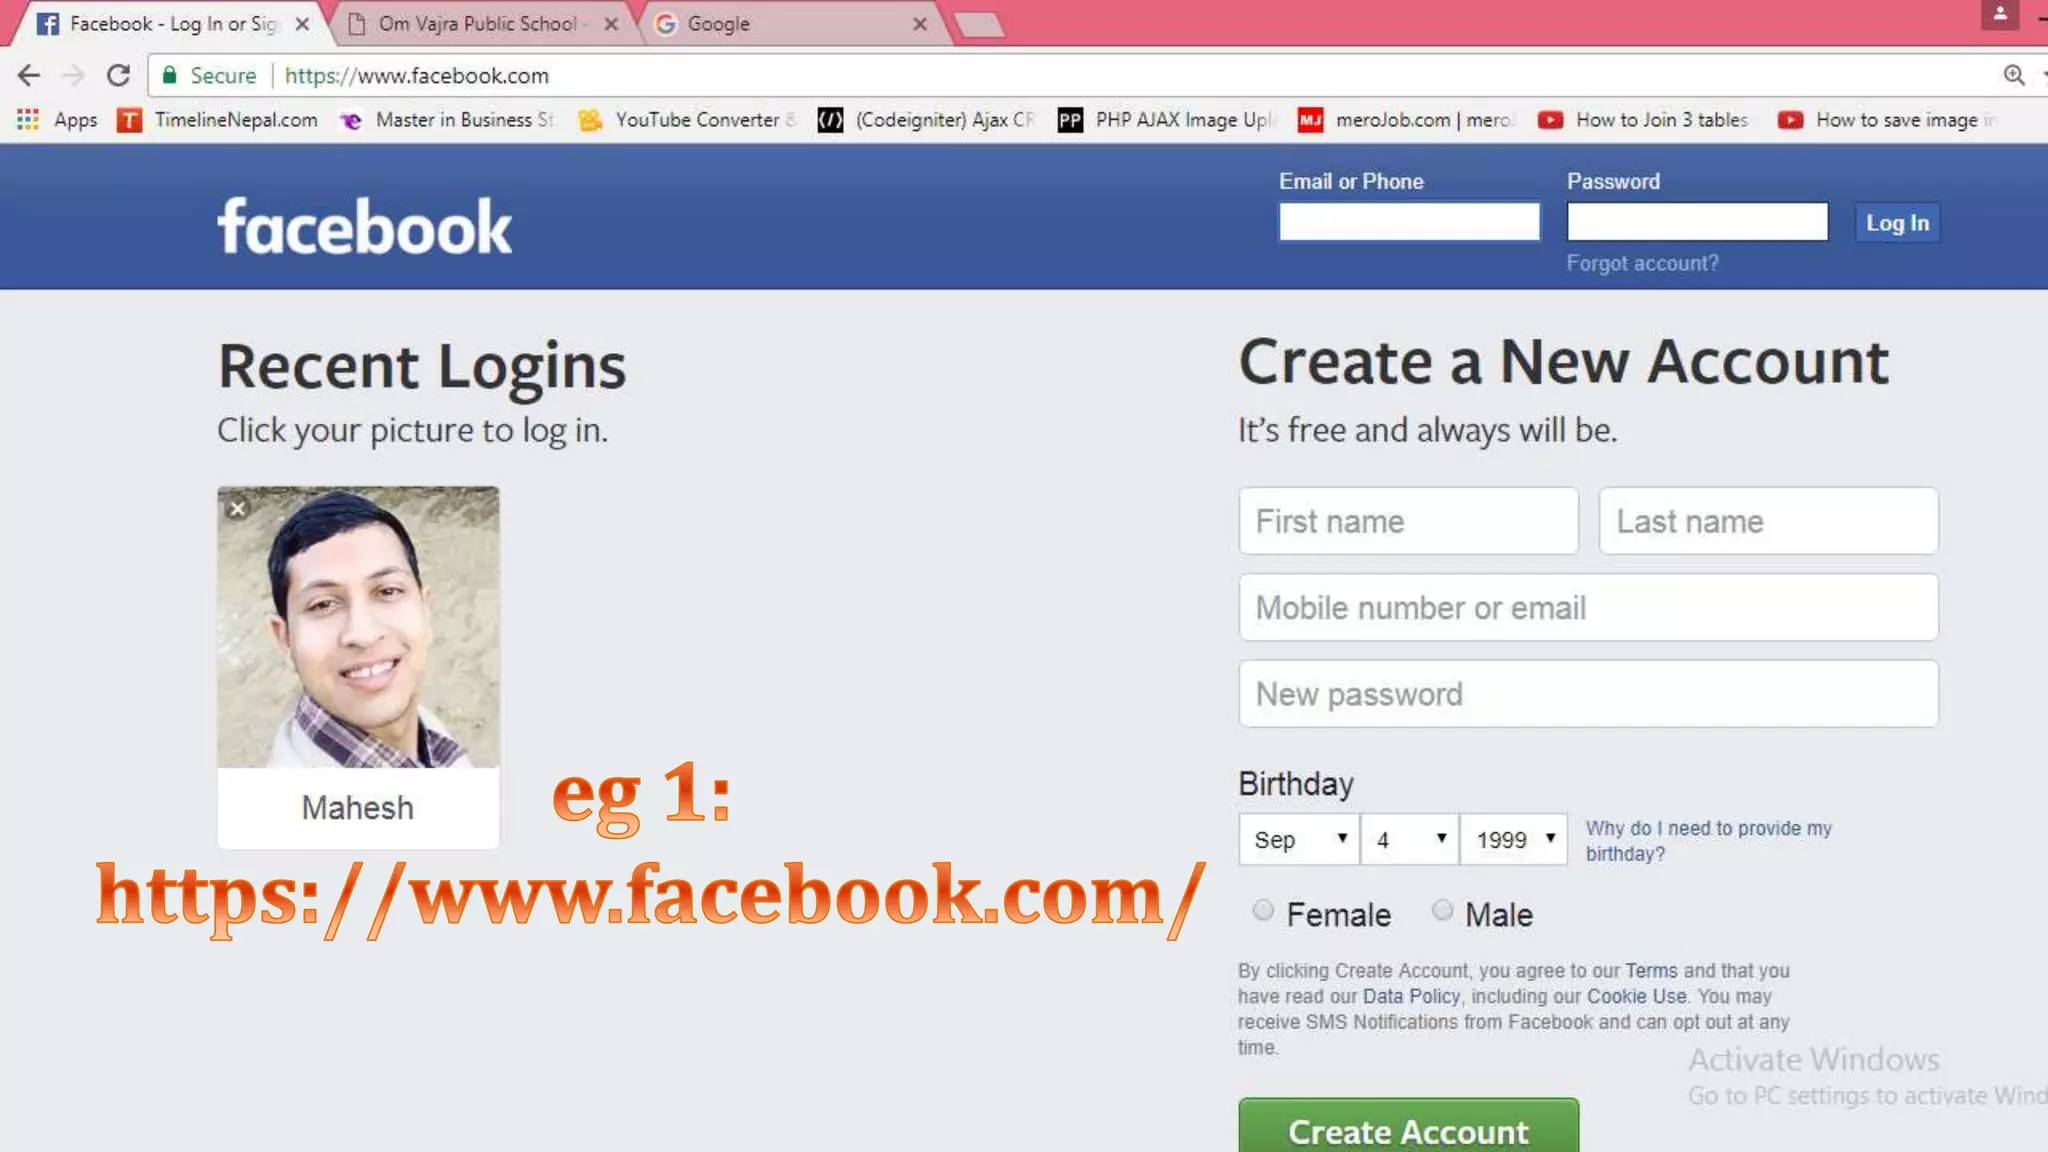2048x1152 pixels.
Task: Select the Male radio button
Action: 1442,910
